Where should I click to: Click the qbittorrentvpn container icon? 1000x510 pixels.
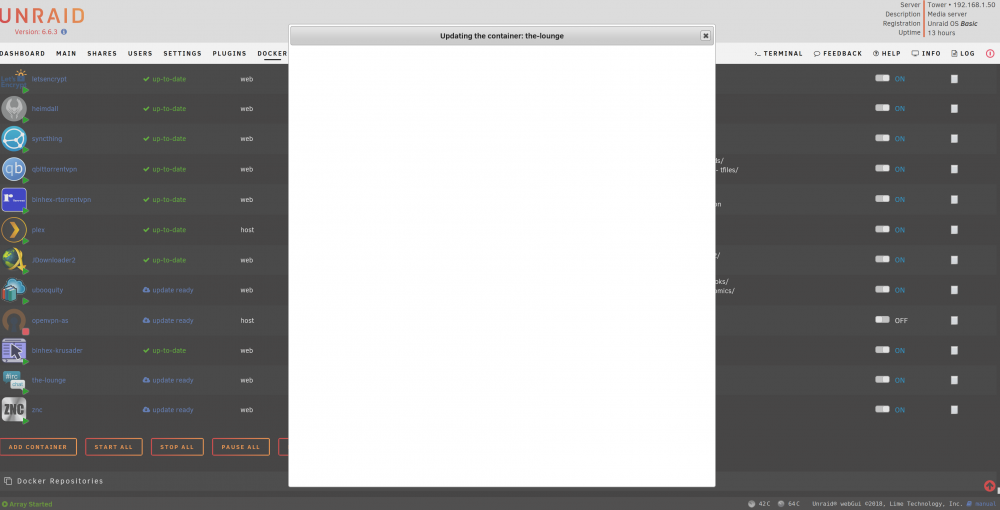(13, 169)
